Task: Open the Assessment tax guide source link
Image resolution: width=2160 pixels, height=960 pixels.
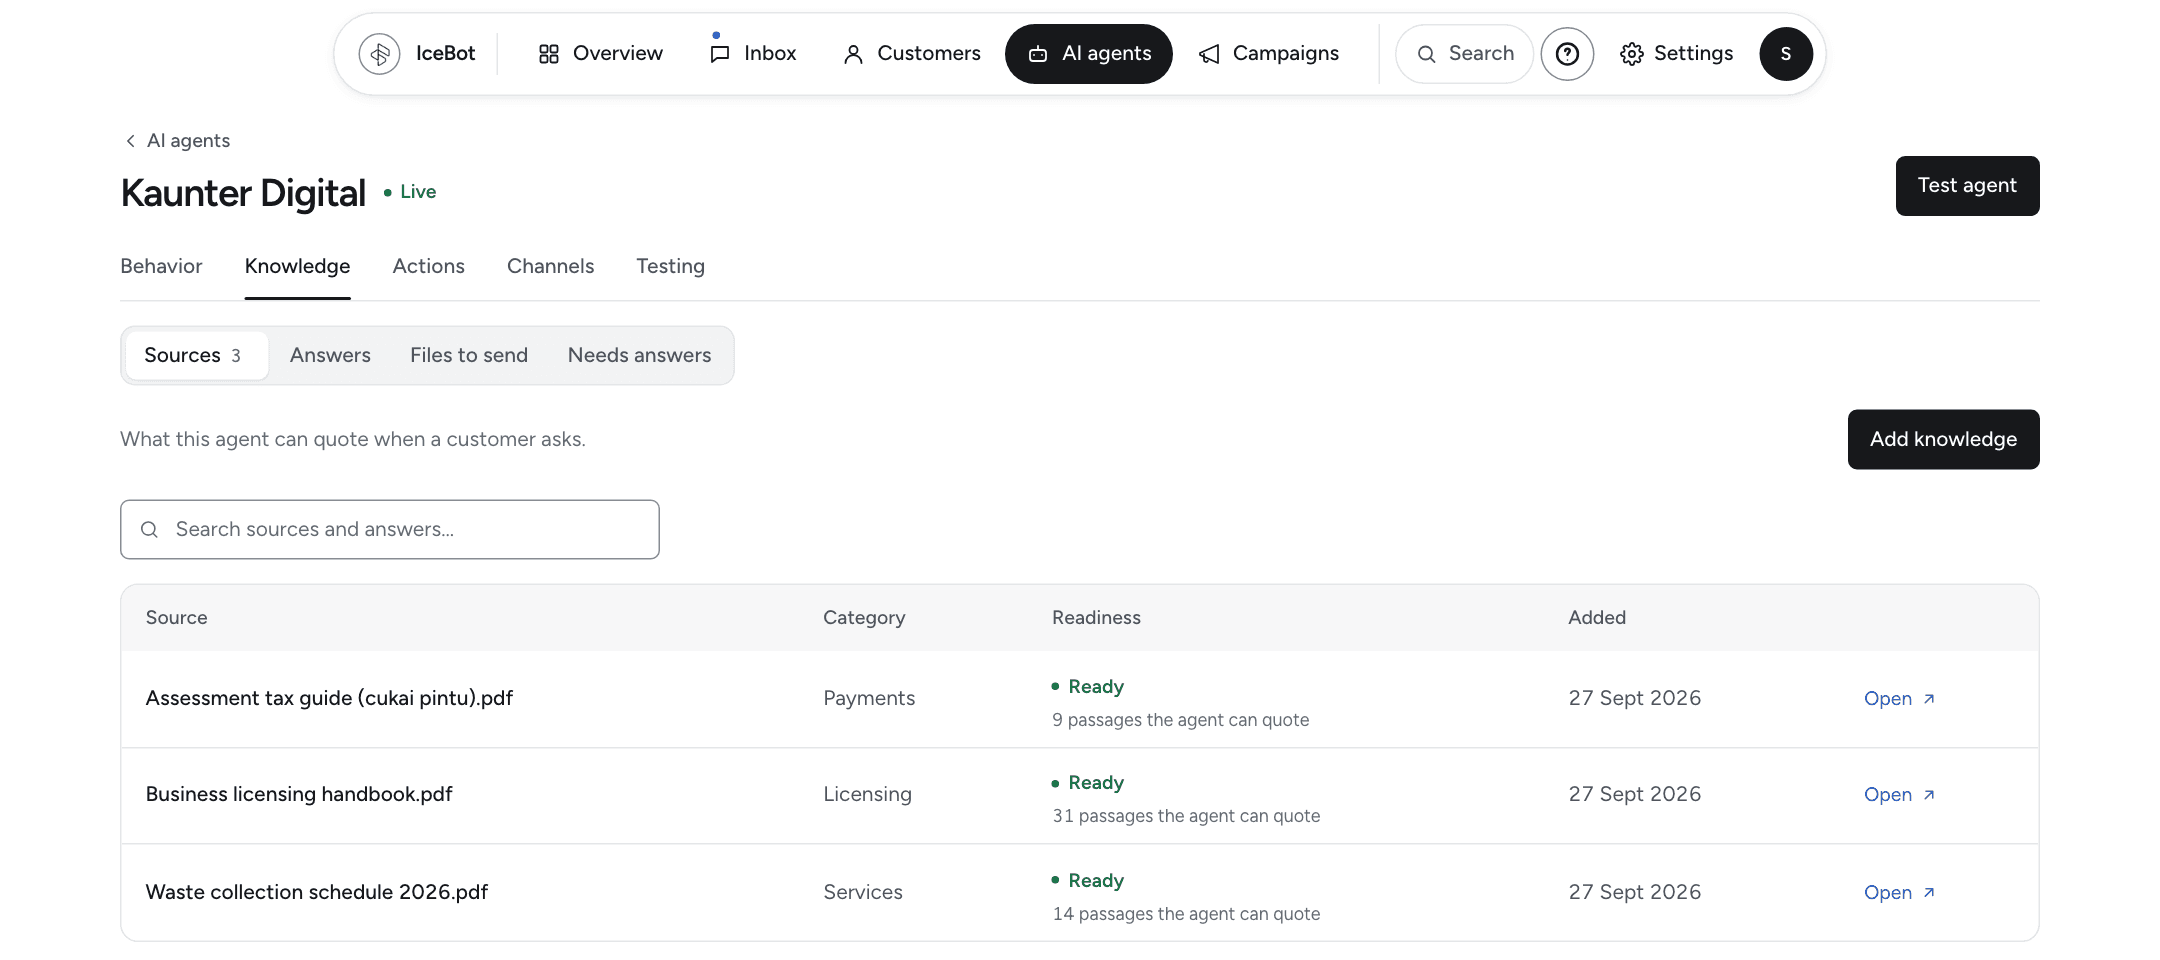Action: (x=1899, y=699)
